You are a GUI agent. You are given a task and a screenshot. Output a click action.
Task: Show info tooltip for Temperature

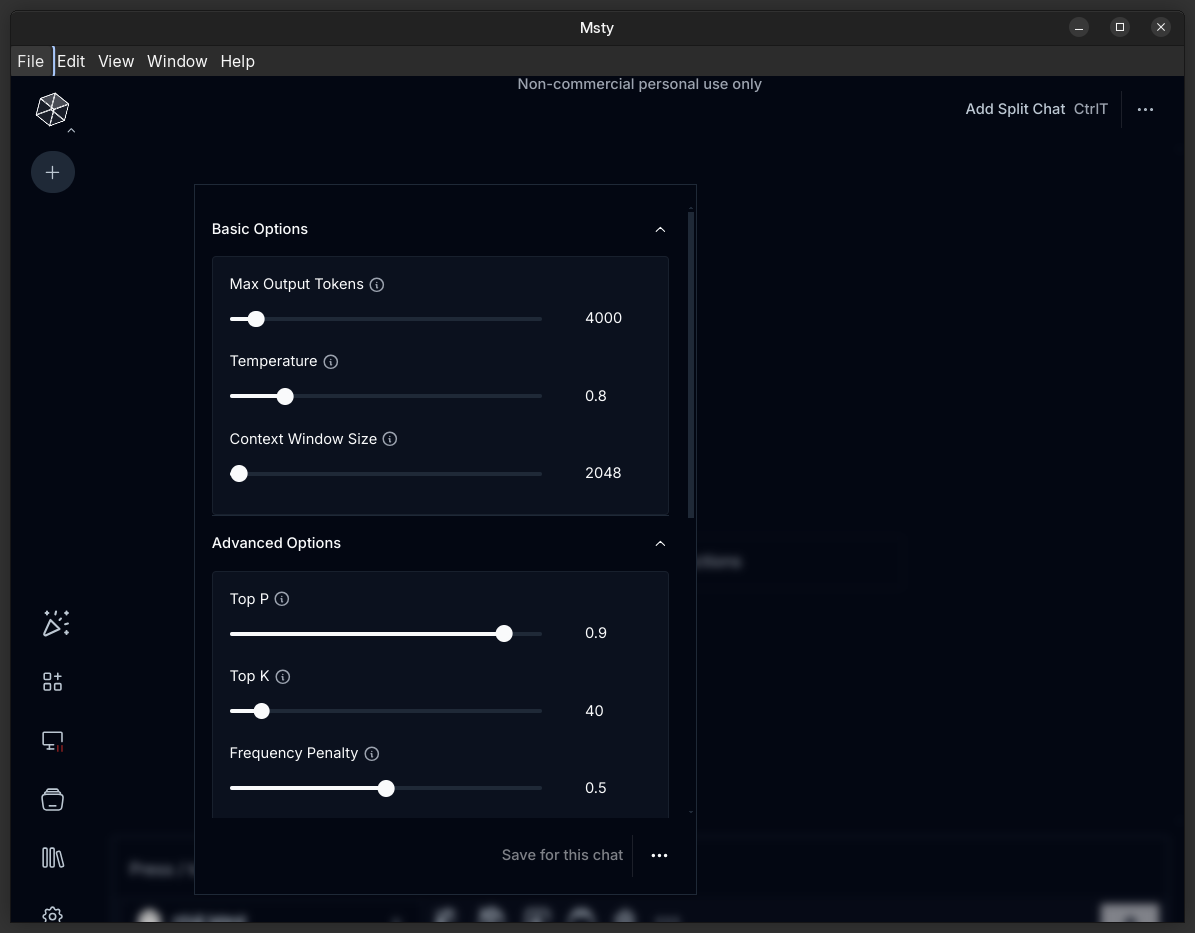331,362
